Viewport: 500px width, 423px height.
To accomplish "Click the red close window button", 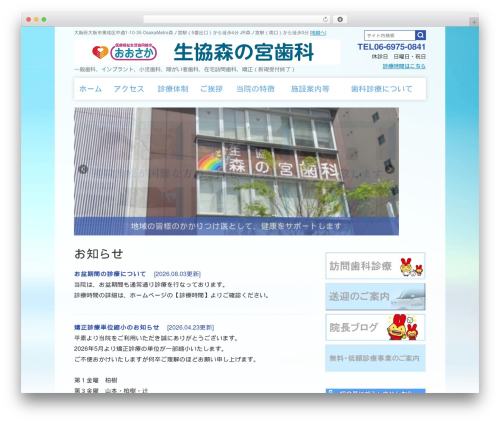I will (29, 19).
